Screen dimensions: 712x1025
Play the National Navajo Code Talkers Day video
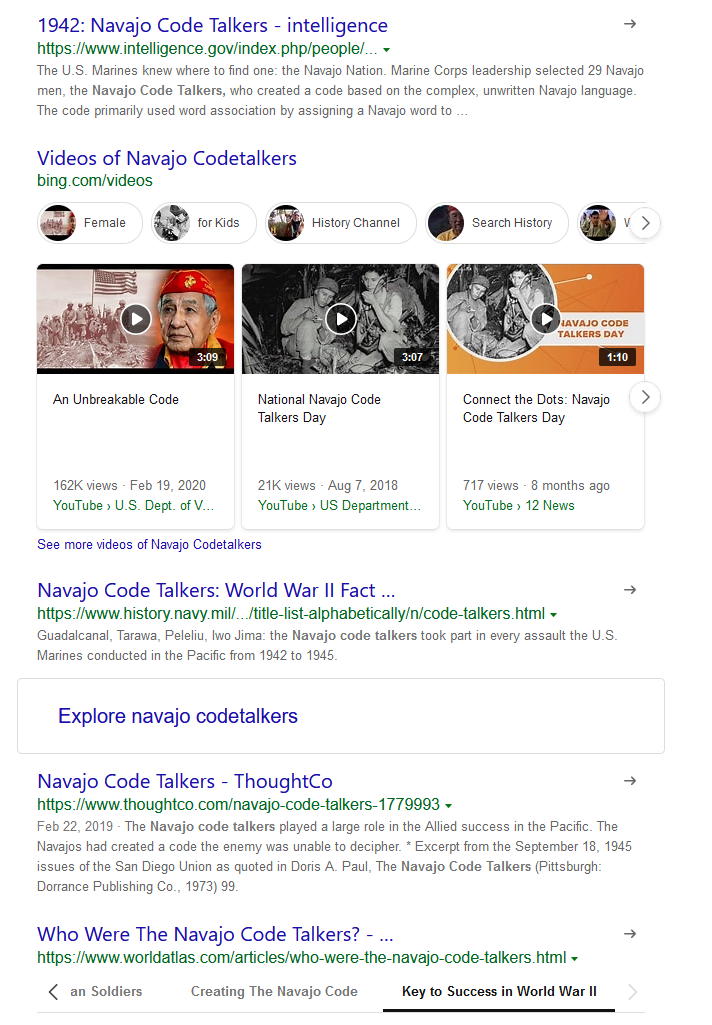click(341, 319)
